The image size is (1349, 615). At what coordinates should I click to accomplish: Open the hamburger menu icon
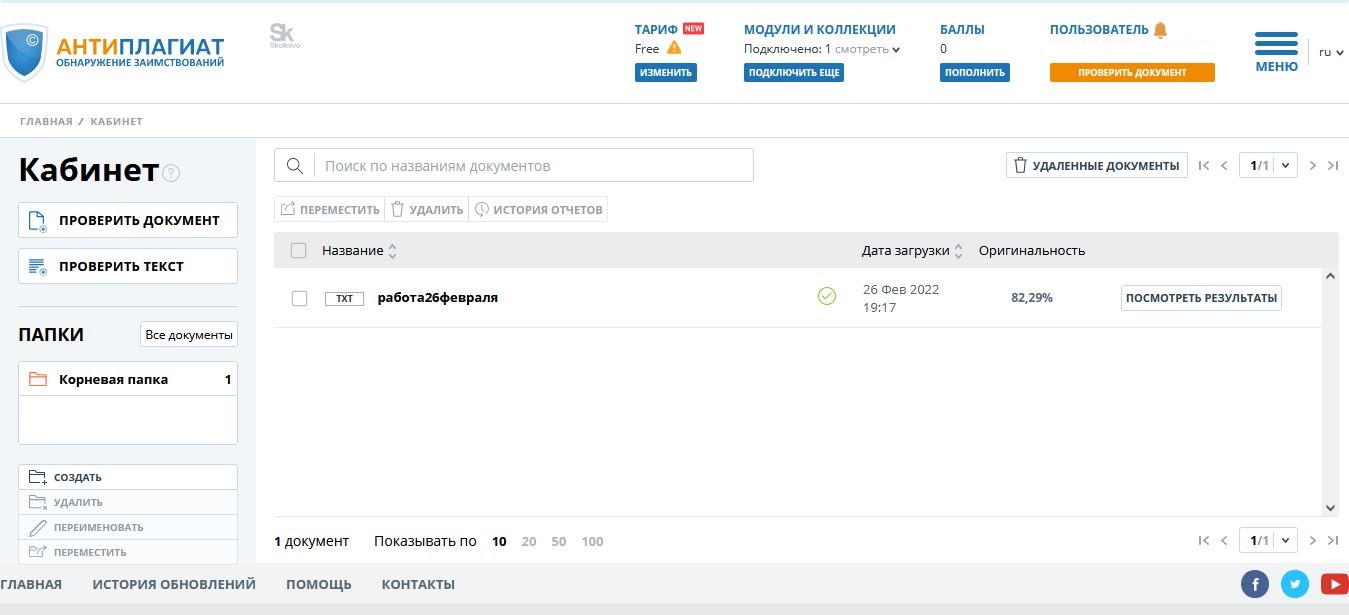[1276, 45]
